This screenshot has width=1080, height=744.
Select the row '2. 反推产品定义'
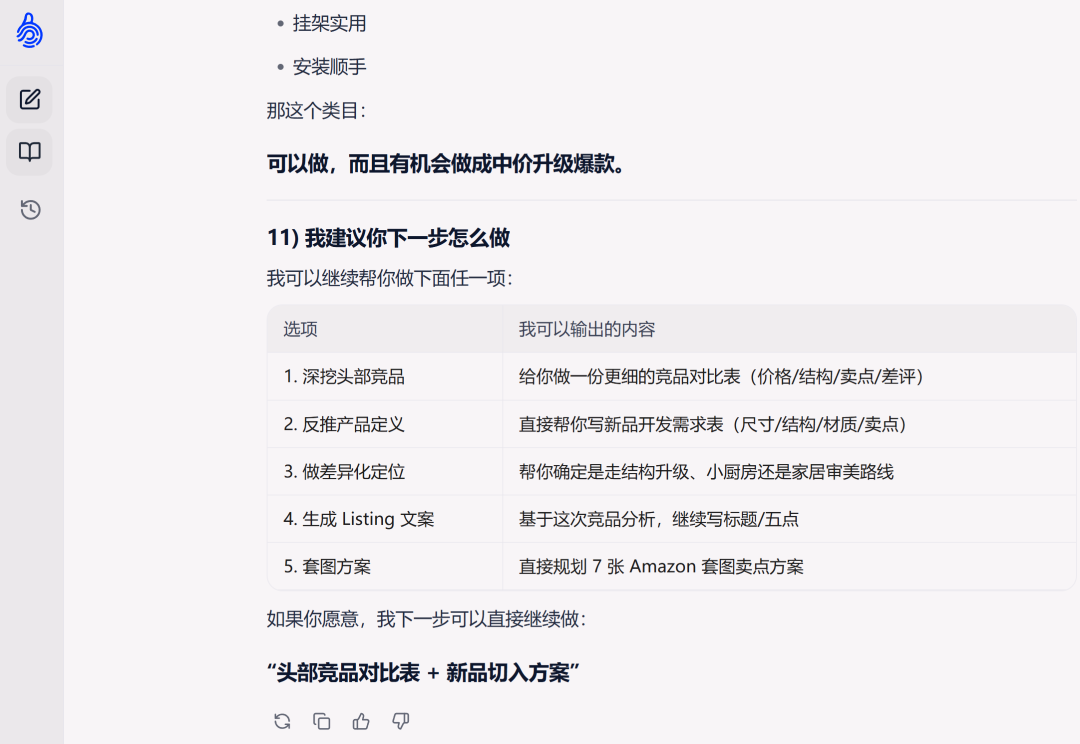[x=672, y=424]
